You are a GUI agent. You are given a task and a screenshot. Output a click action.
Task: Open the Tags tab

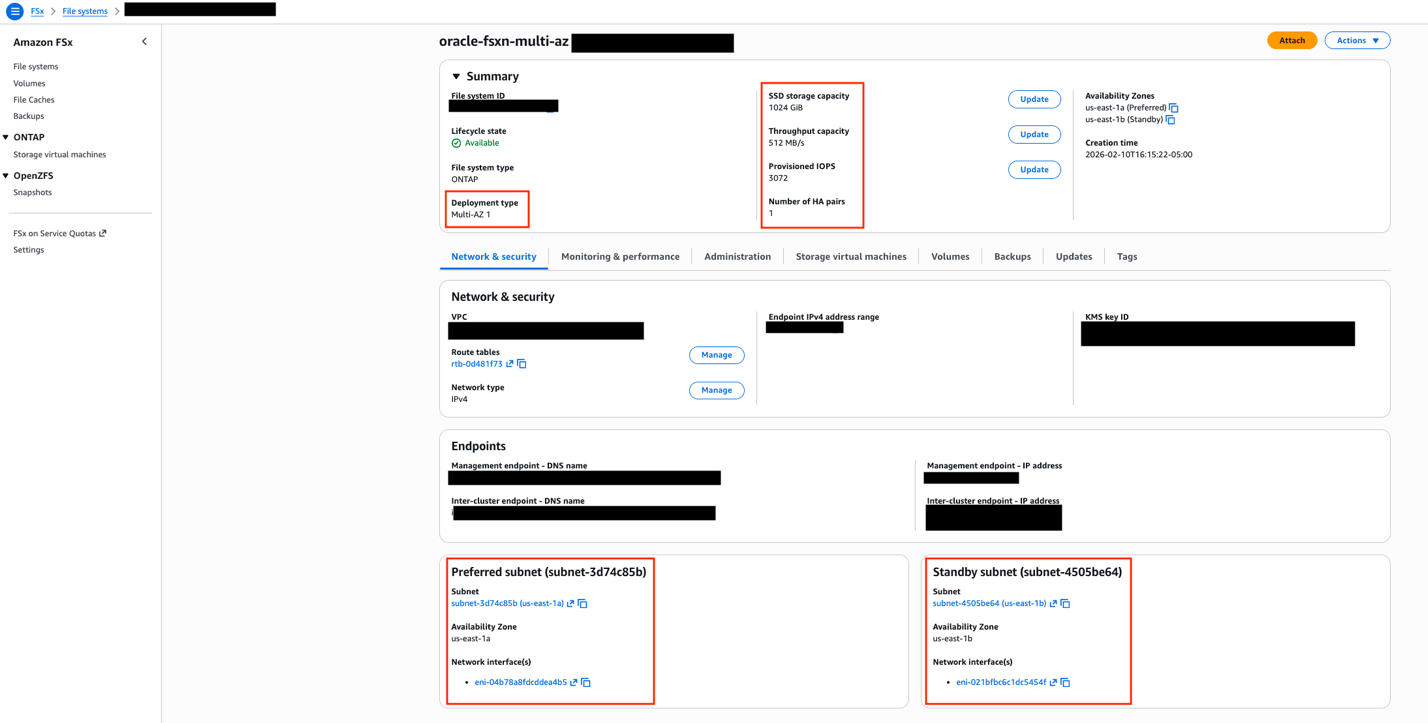tap(1127, 257)
